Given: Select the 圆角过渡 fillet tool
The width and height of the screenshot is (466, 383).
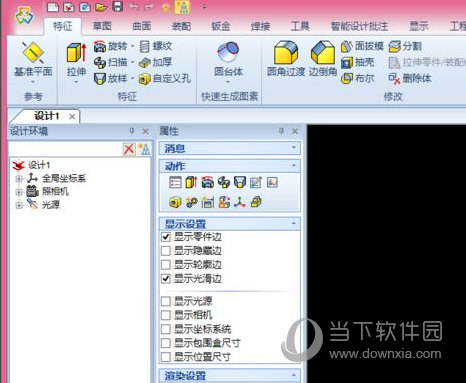Looking at the screenshot, I should (286, 58).
